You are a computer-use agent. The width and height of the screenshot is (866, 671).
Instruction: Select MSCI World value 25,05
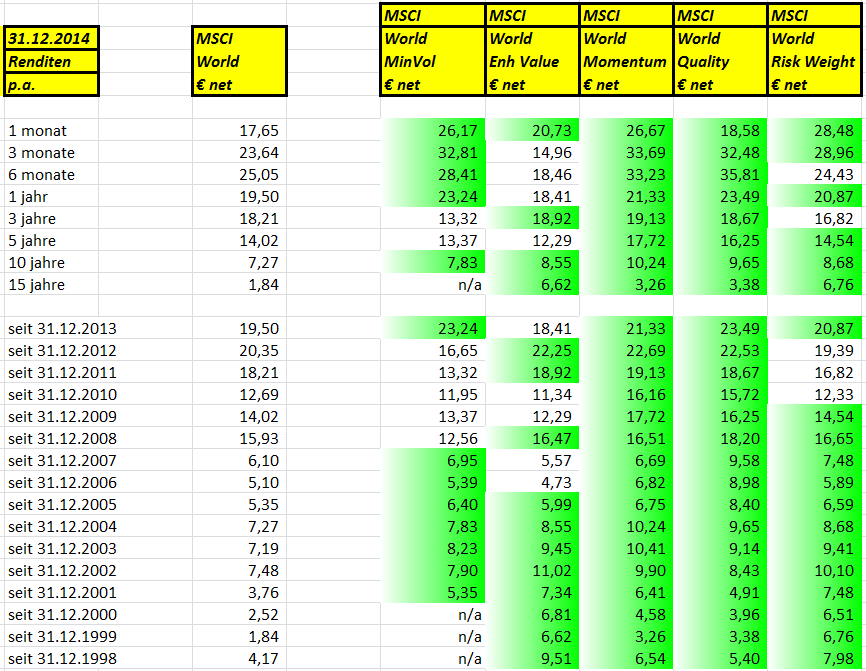click(x=259, y=175)
